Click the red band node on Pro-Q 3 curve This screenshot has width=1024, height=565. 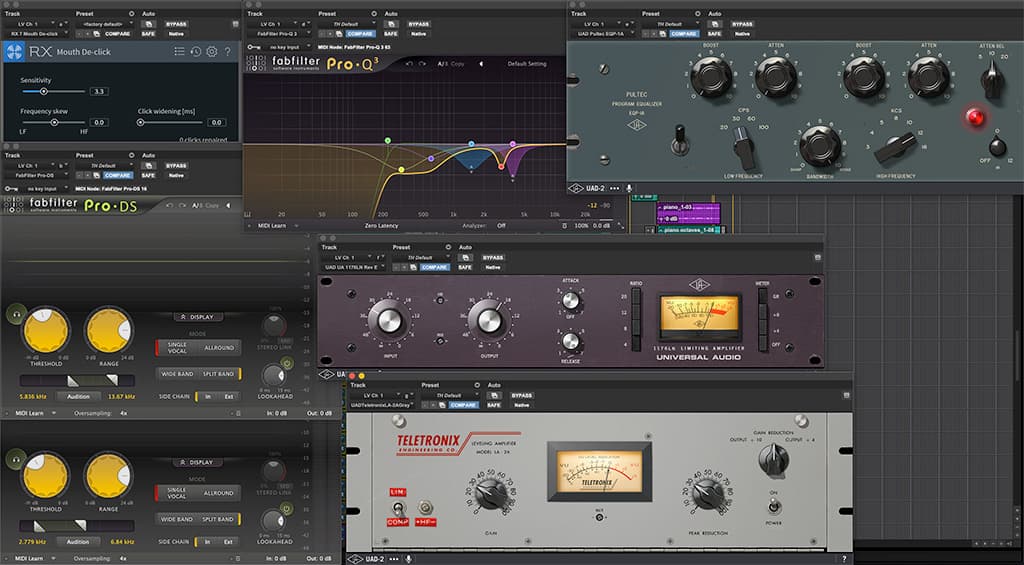pyautogui.click(x=502, y=167)
